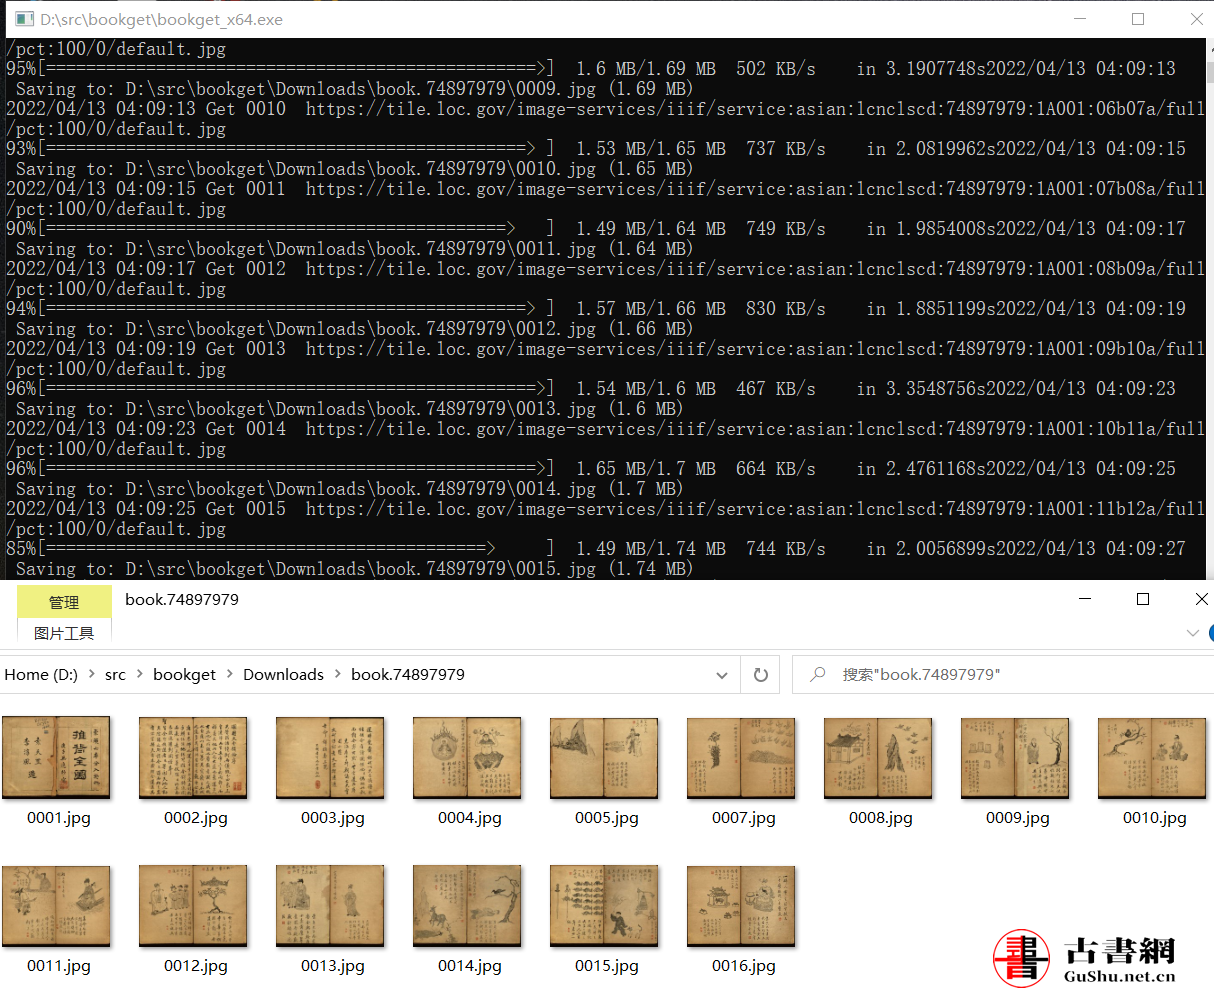Select the 0009.jpg thumbnail image
1214x993 pixels.
tap(1015, 758)
